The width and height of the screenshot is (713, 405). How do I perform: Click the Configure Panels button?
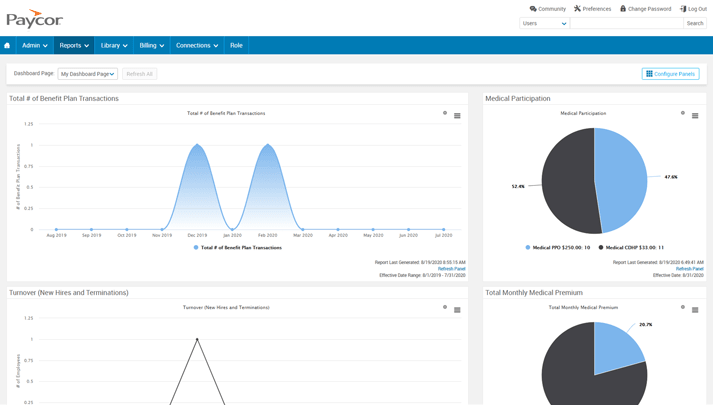670,74
